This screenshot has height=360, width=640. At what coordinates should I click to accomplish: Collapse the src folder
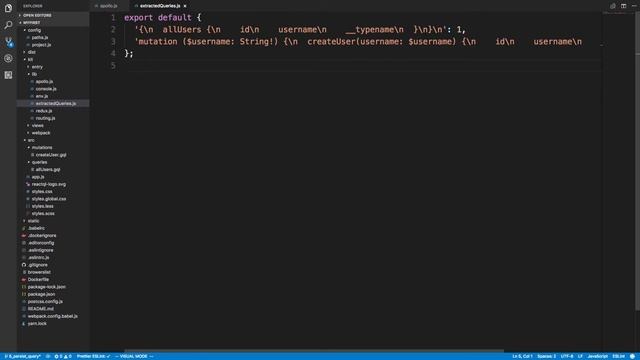coord(31,140)
